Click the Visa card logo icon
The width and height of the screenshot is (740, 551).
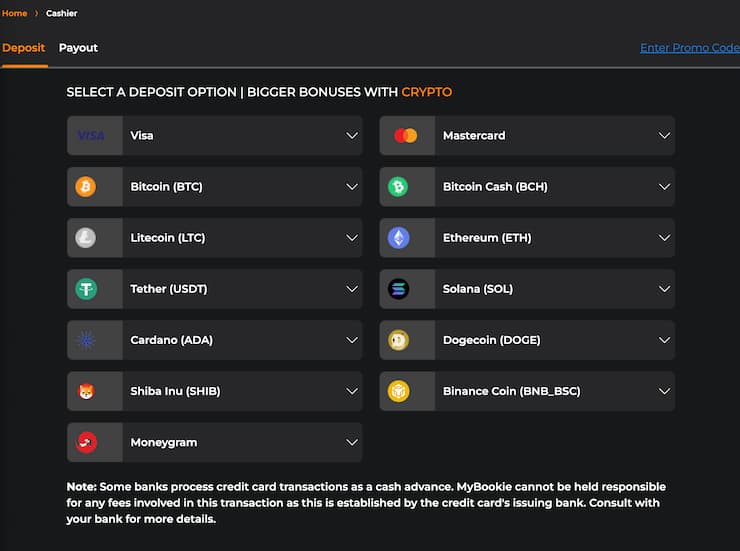[91, 136]
